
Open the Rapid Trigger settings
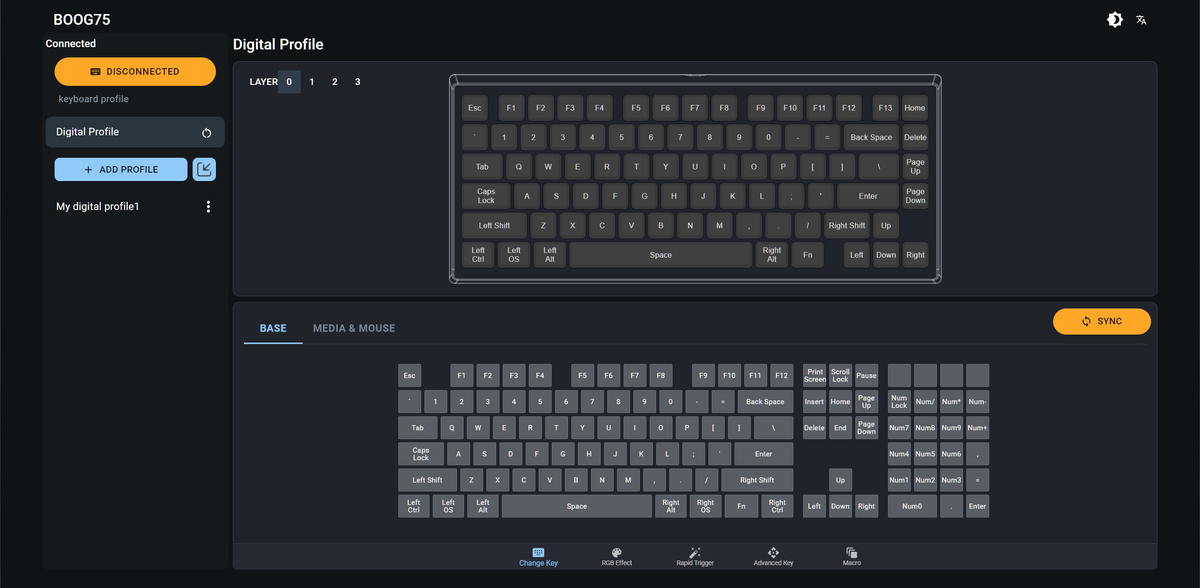[695, 557]
